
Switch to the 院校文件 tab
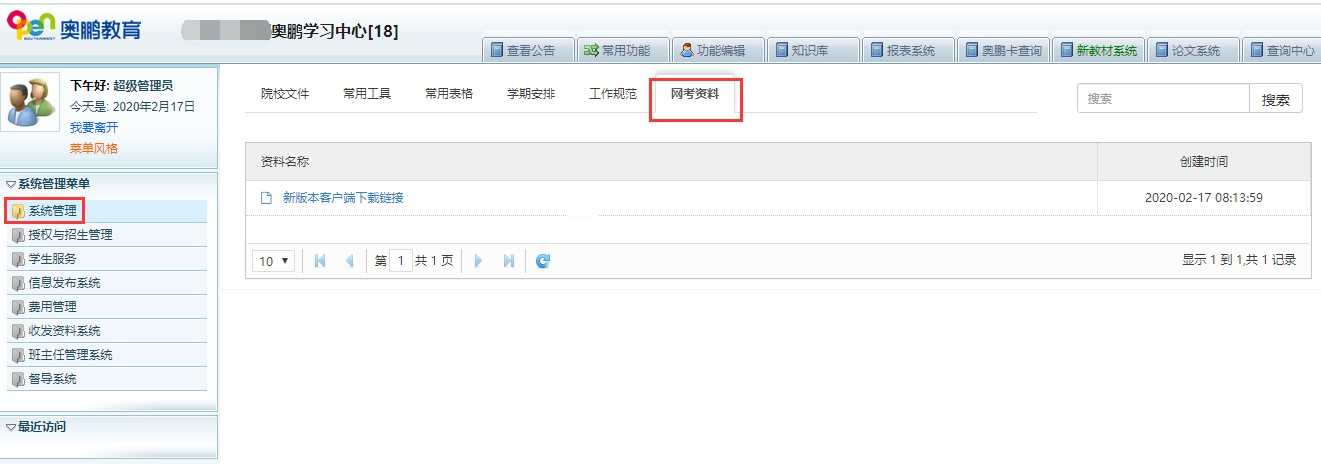click(x=285, y=94)
